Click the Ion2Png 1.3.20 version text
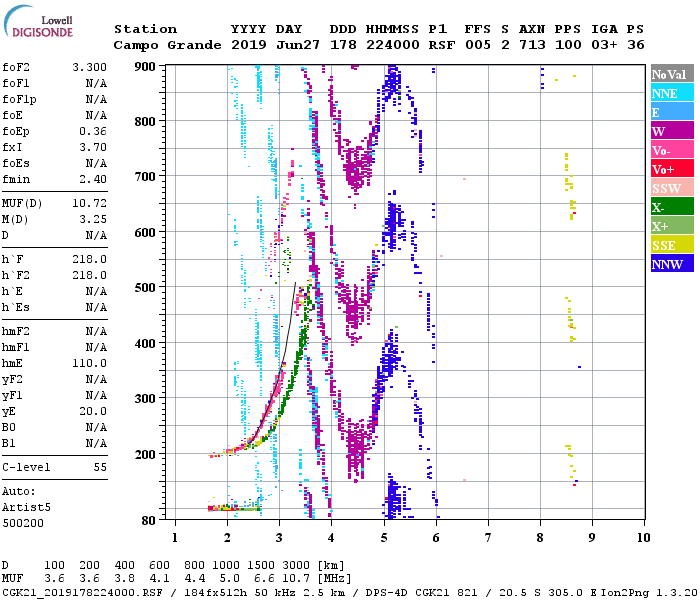The image size is (700, 600). pos(650,593)
